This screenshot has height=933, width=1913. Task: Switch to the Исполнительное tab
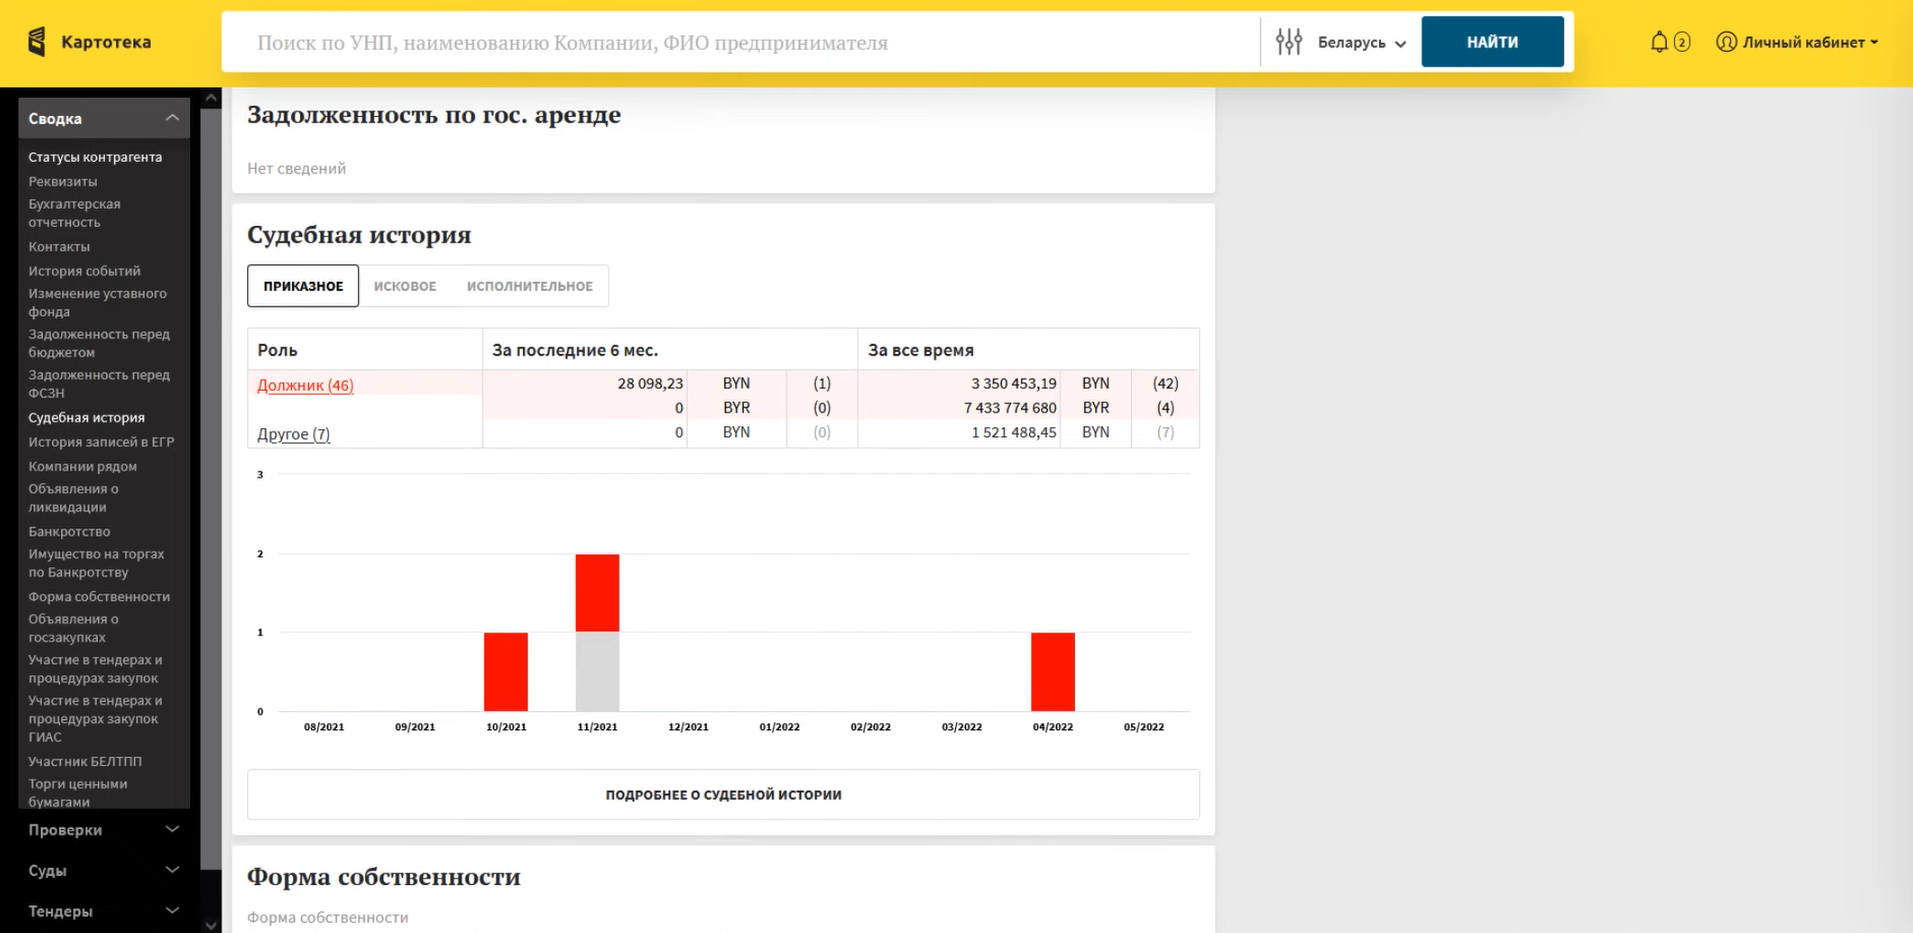pyautogui.click(x=529, y=286)
